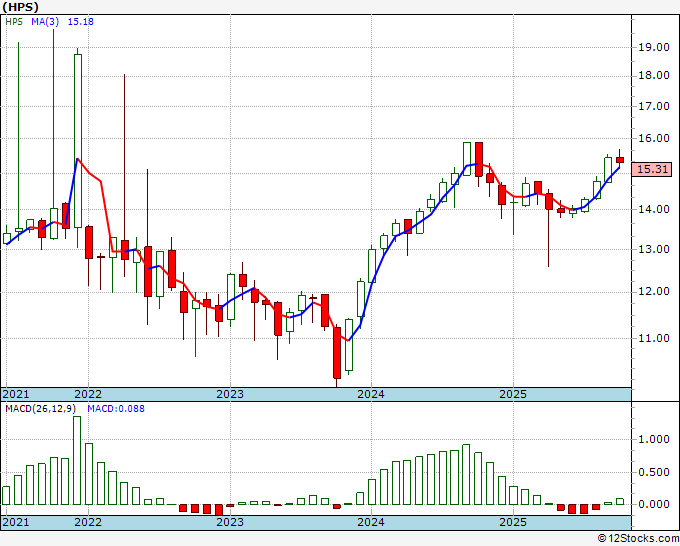Click the 2021 label on price chart axis
The image size is (680, 546).
16,394
